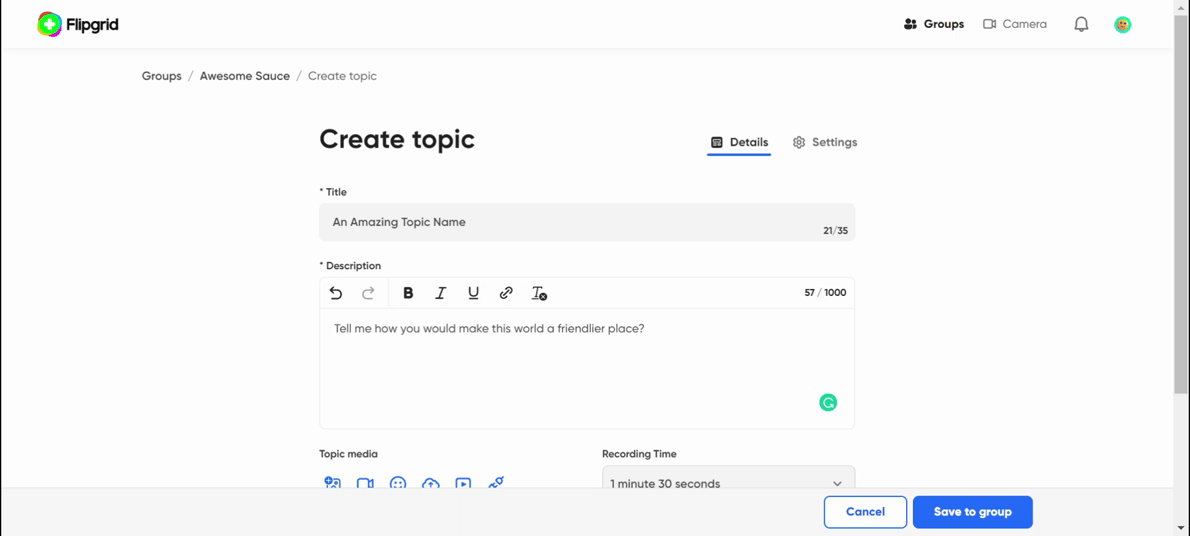Open Groups in the top navigation

click(x=934, y=24)
